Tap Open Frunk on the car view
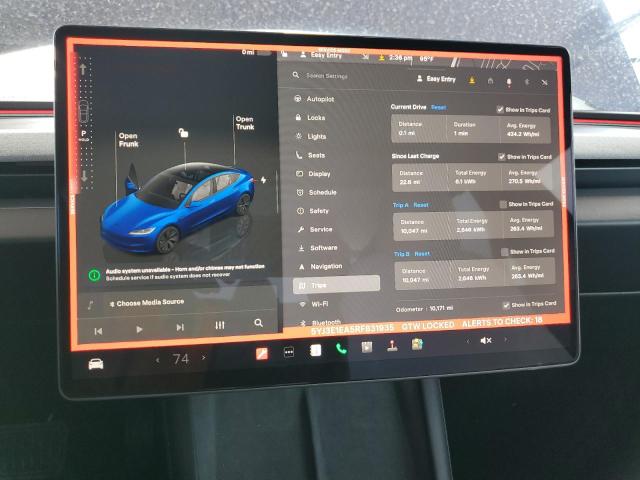 click(x=129, y=140)
